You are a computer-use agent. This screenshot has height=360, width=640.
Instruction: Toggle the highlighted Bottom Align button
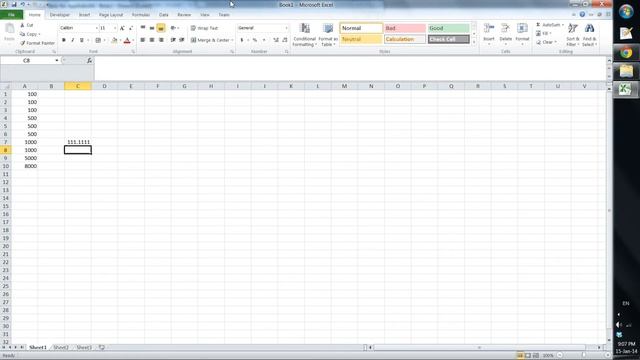(x=161, y=28)
